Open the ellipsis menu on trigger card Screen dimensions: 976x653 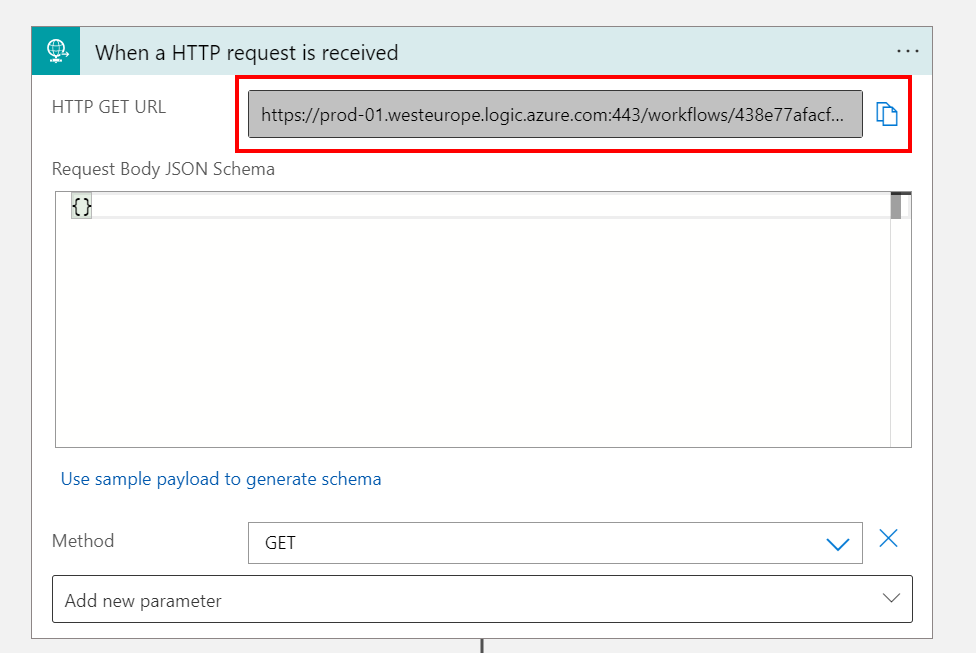(x=908, y=52)
